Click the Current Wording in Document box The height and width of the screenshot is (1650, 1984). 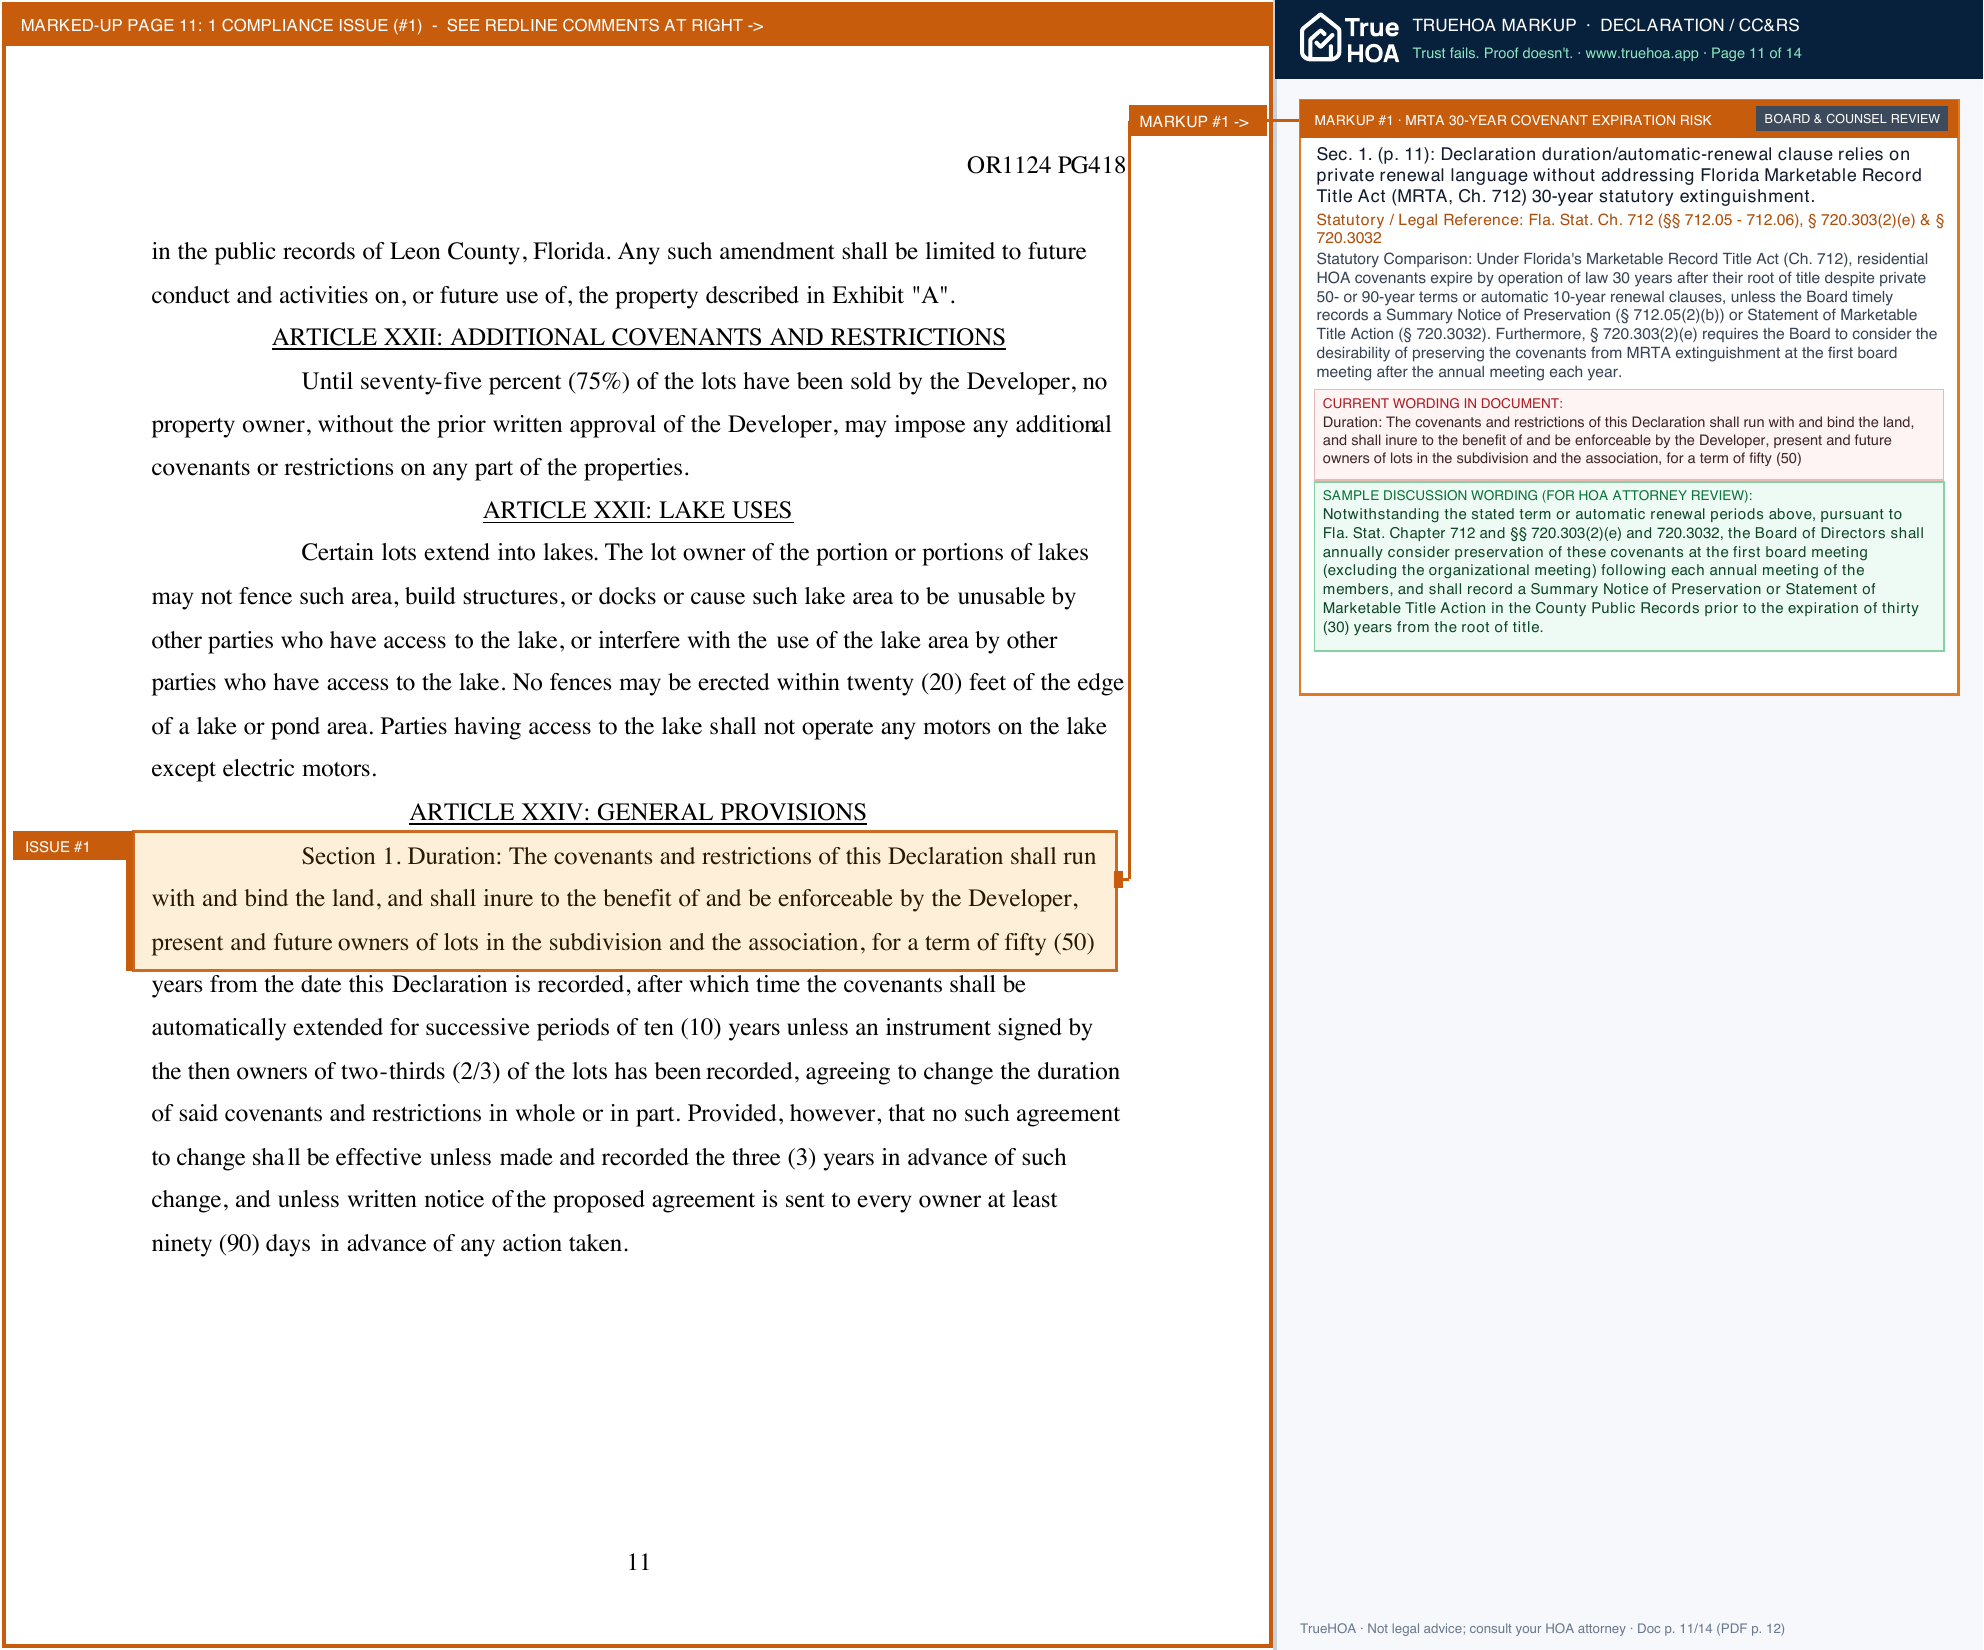pos(1628,434)
